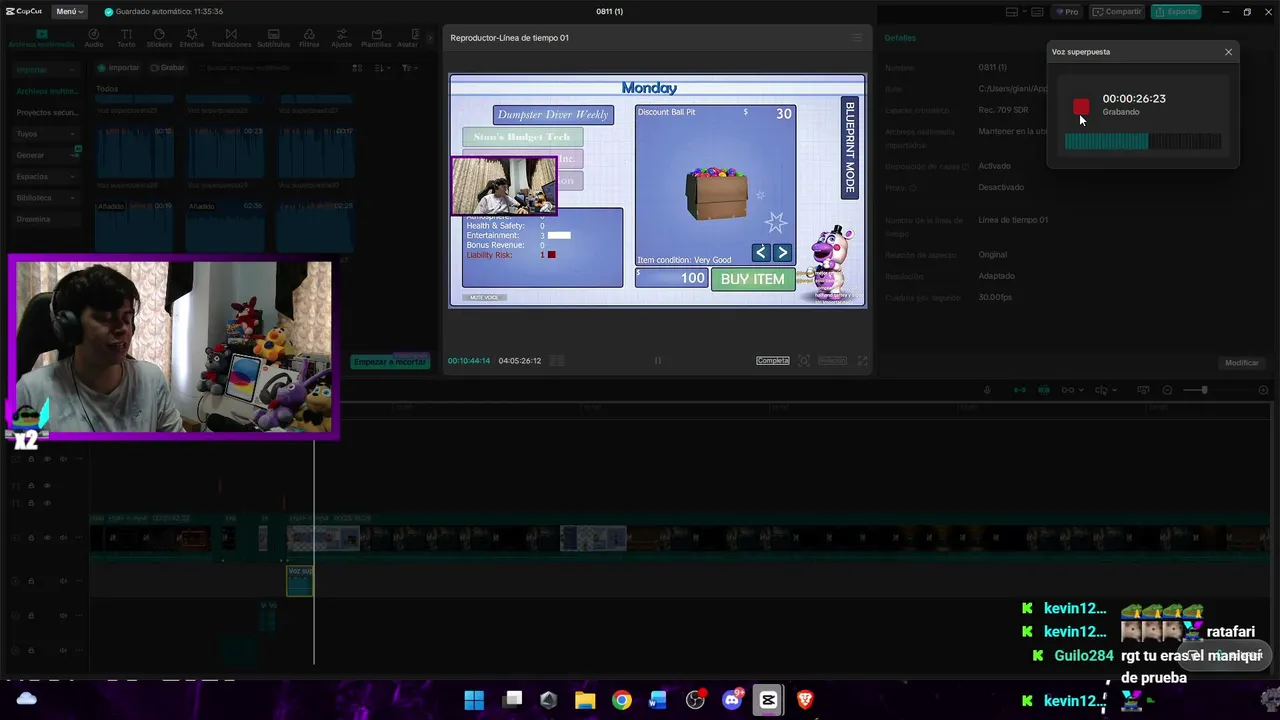Open CapCut from the taskbar

coord(768,700)
